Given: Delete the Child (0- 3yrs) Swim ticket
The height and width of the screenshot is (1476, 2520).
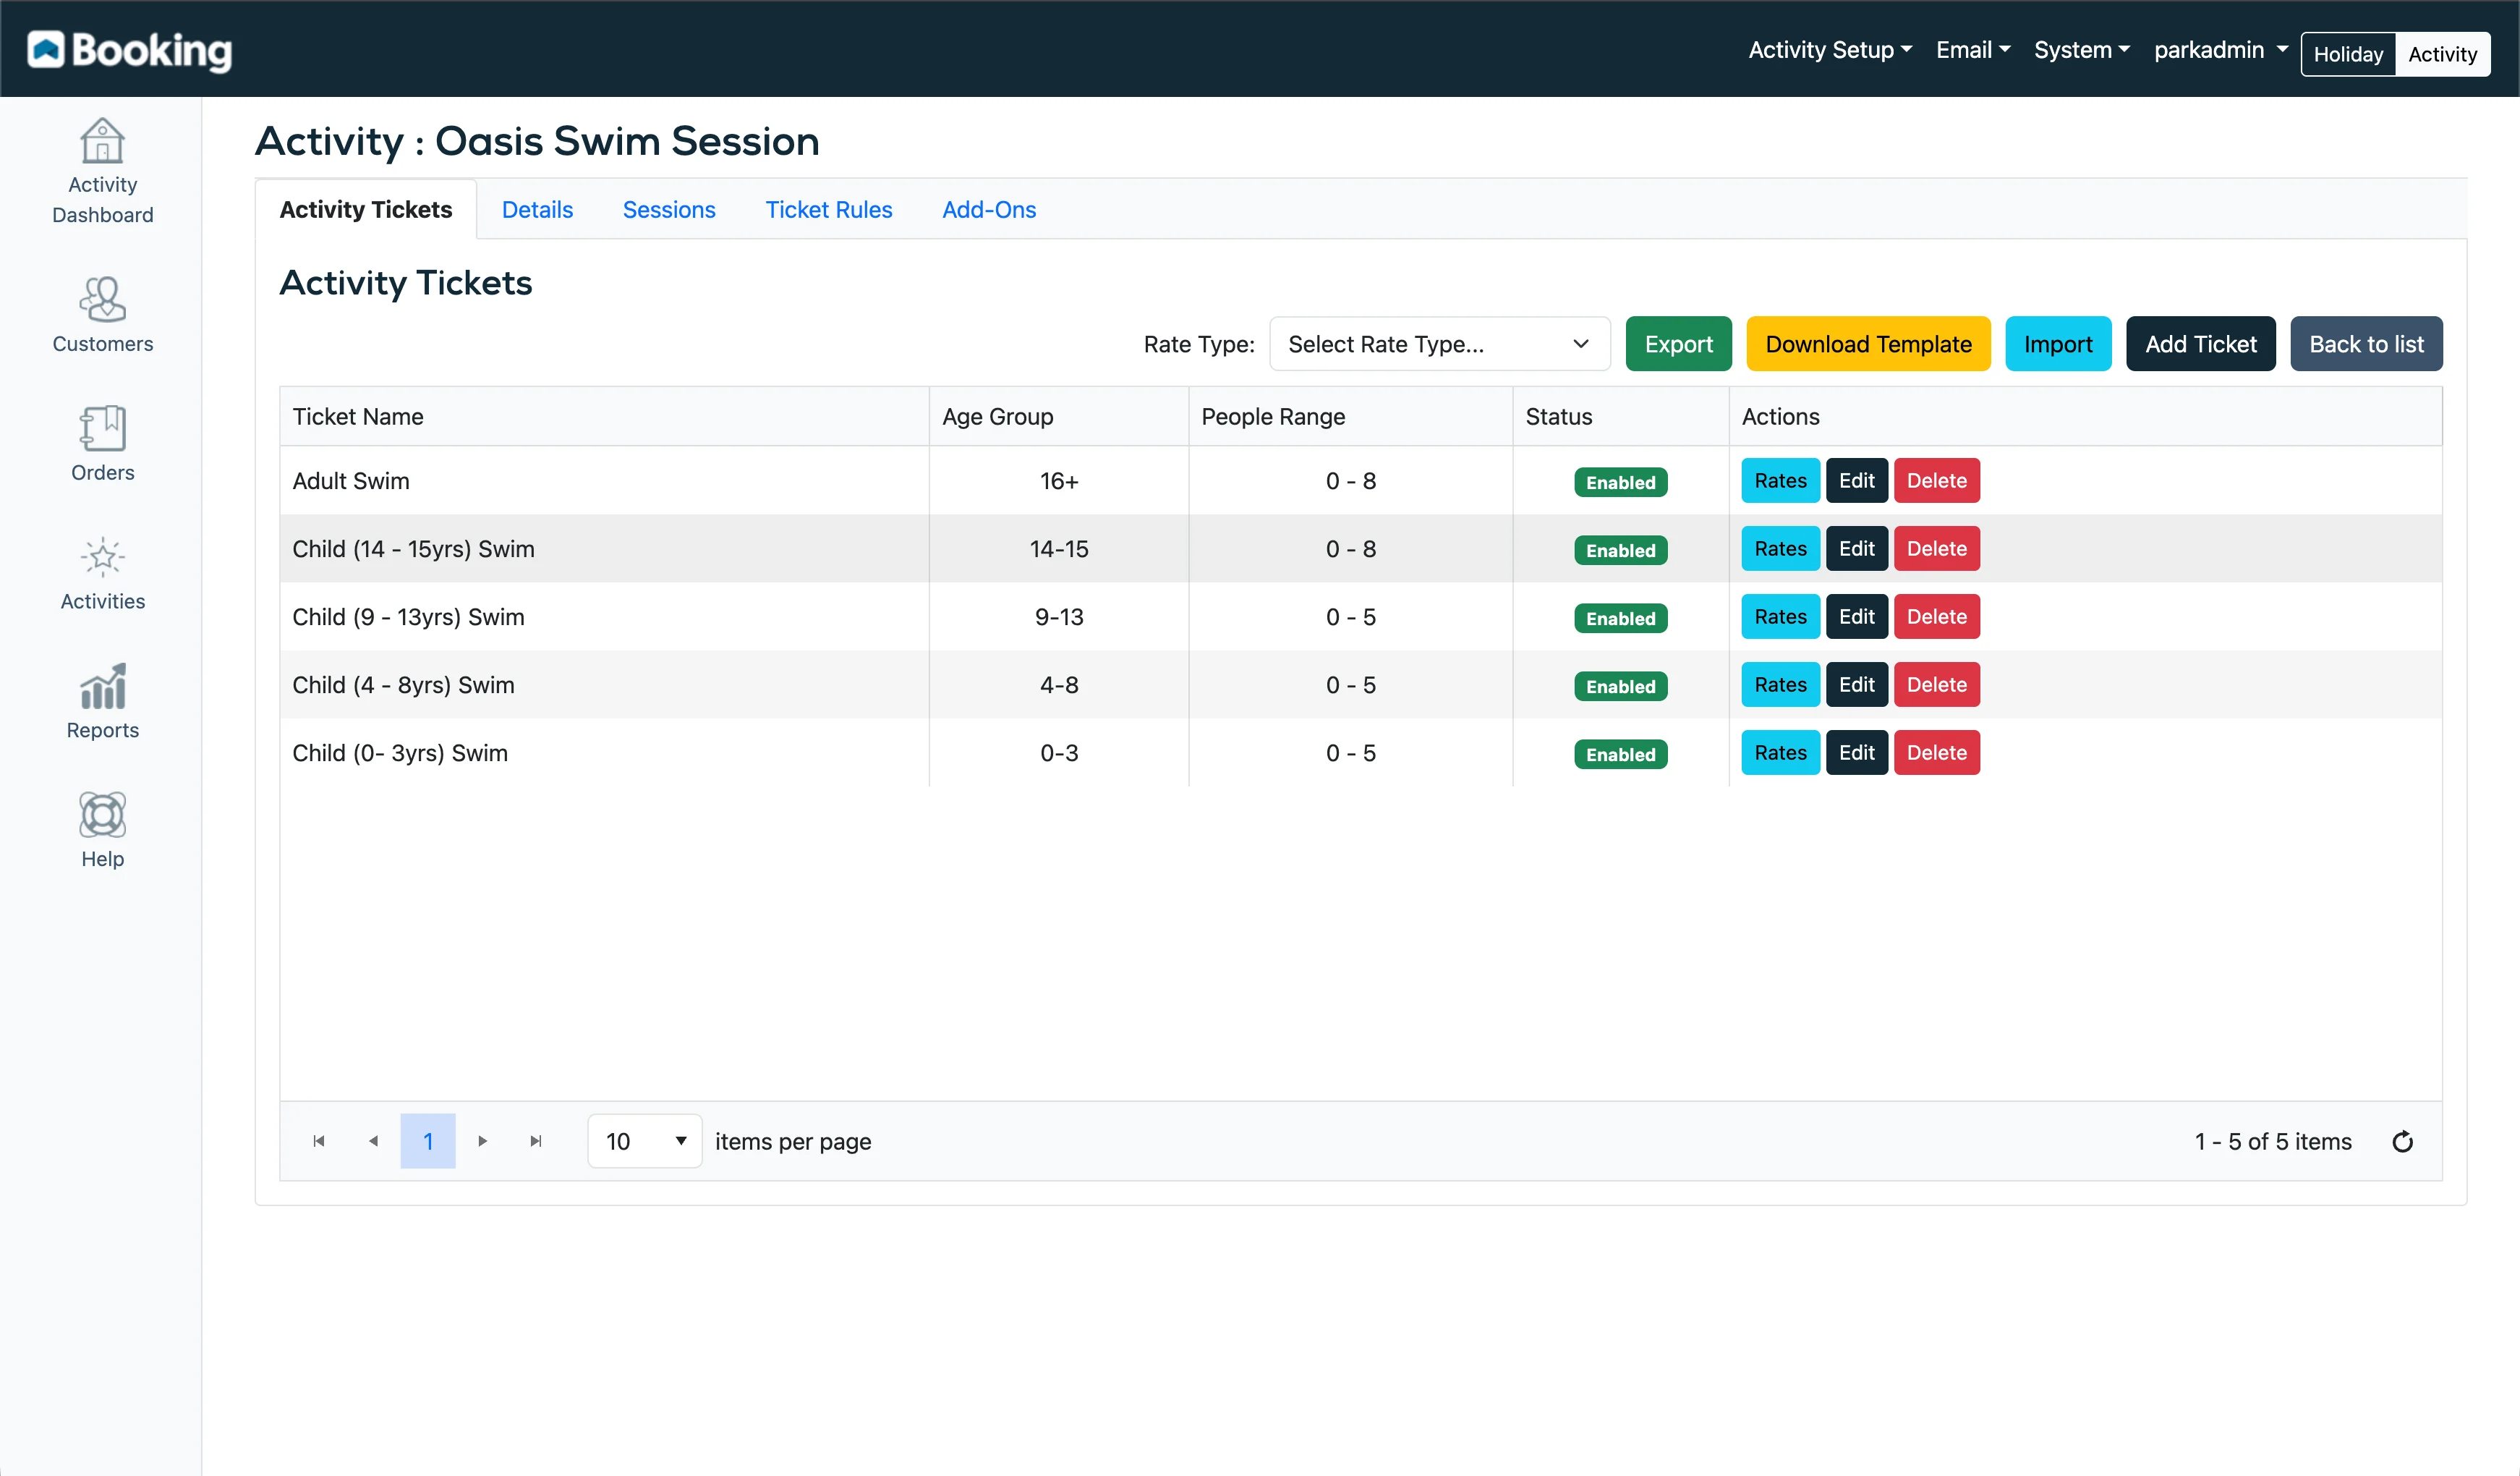Looking at the screenshot, I should coord(1936,753).
